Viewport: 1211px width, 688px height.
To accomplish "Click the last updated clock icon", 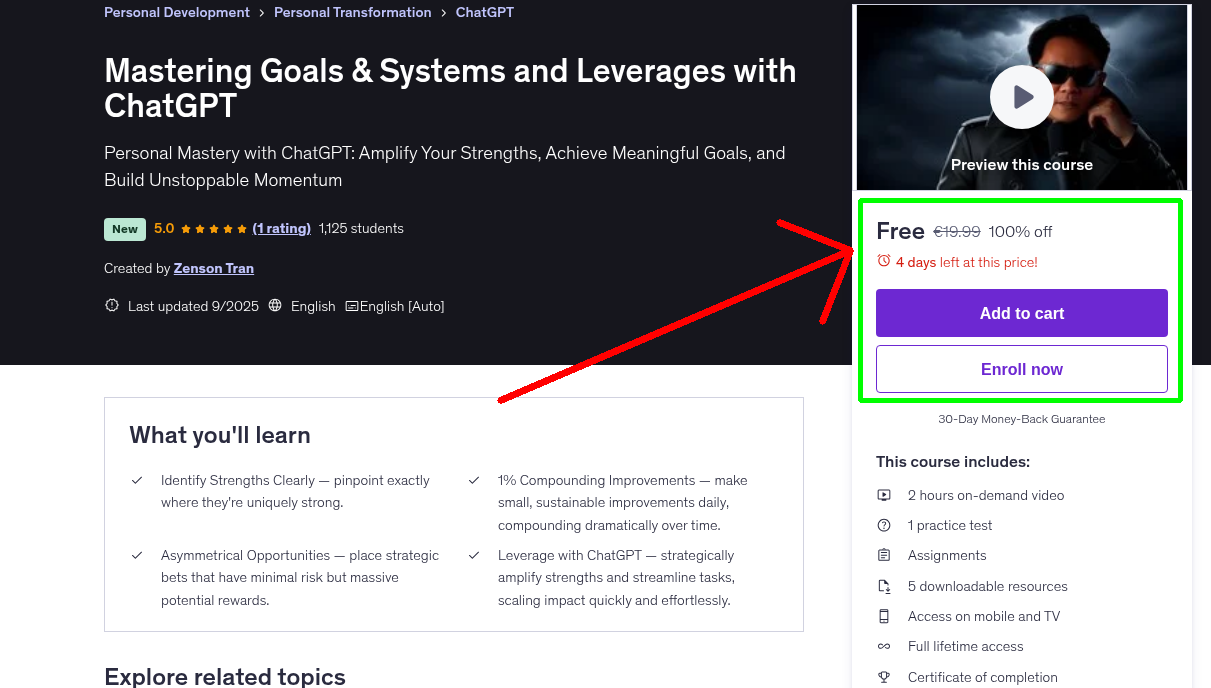I will tap(112, 306).
